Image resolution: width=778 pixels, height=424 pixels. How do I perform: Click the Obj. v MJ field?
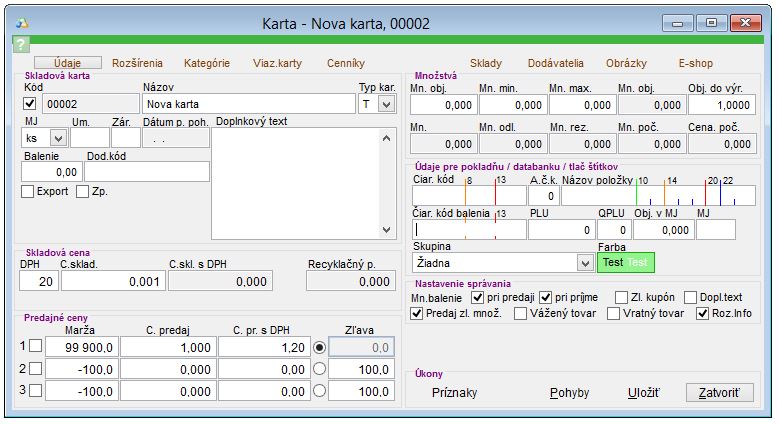pos(663,230)
